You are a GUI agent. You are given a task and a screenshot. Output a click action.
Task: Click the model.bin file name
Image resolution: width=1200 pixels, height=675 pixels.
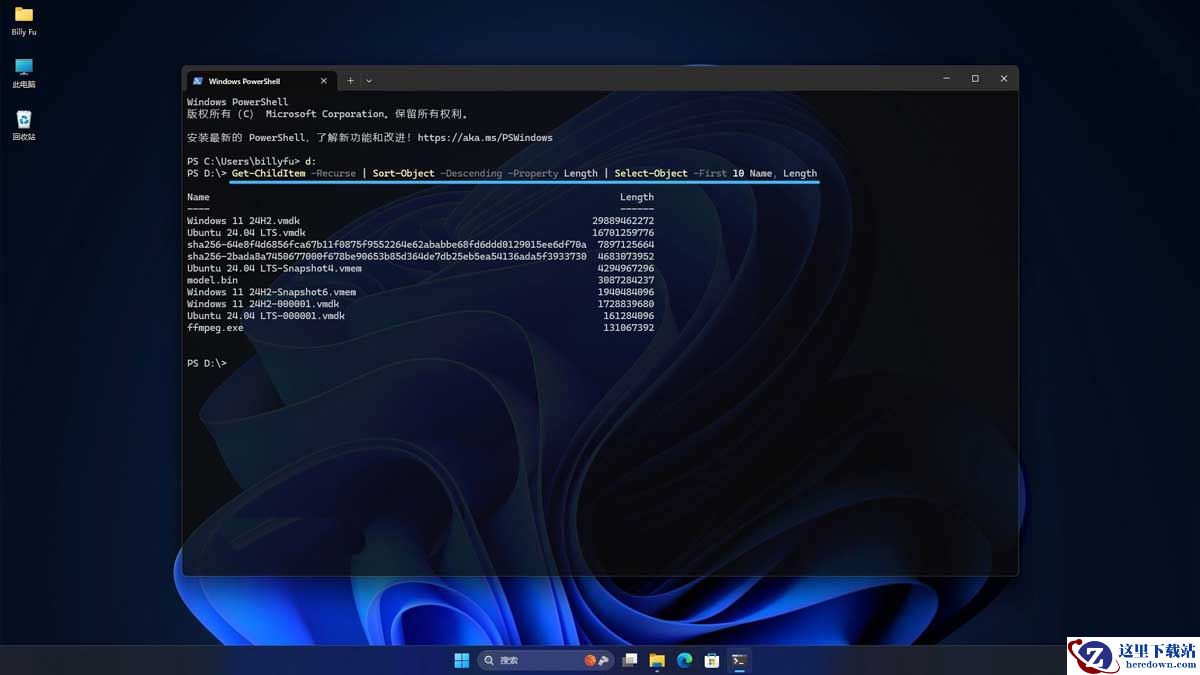tap(212, 281)
